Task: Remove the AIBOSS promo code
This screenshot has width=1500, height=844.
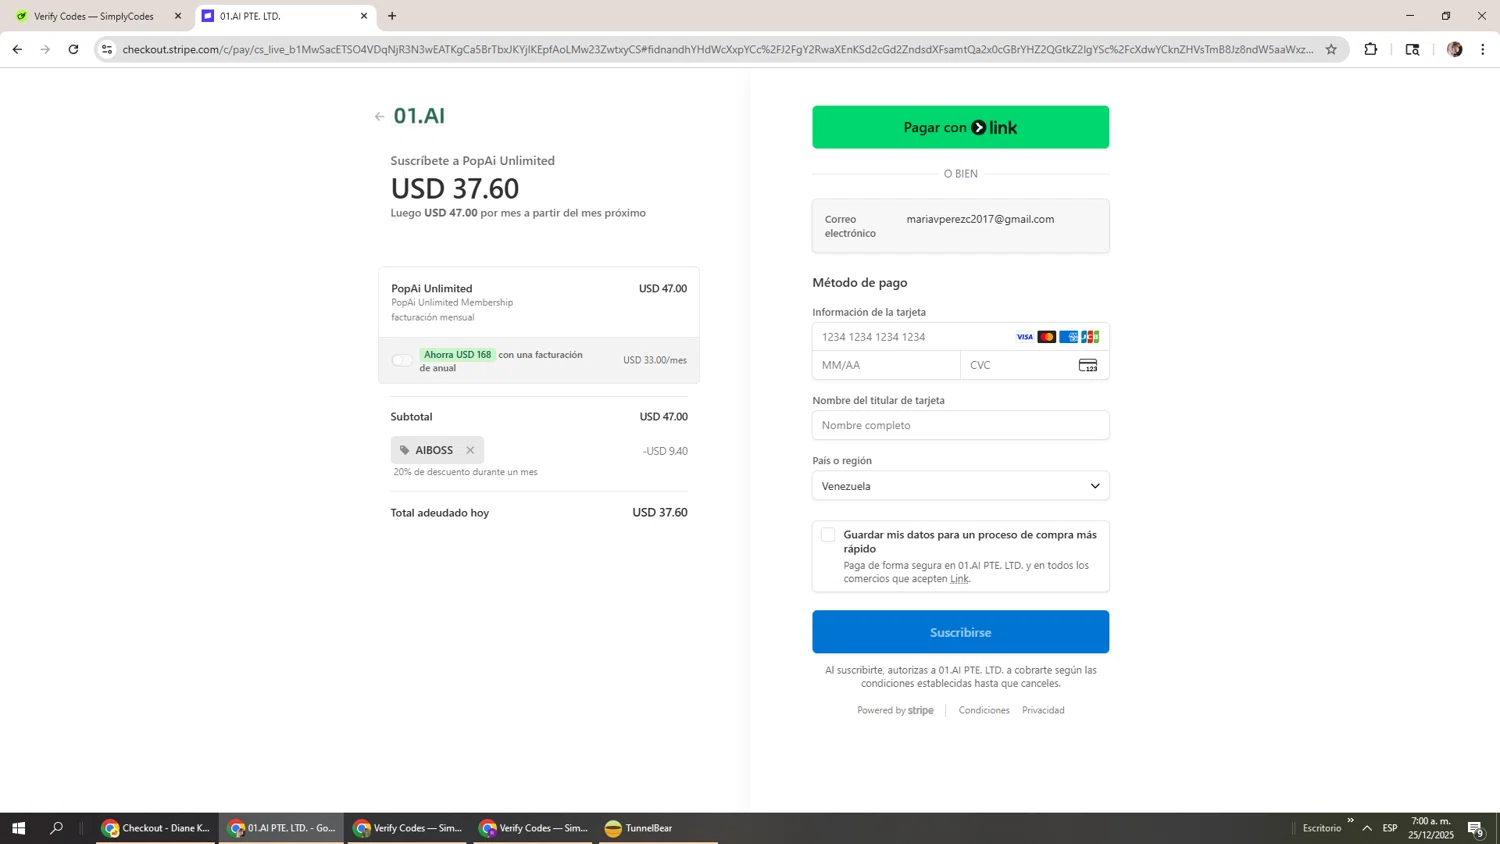Action: click(470, 450)
